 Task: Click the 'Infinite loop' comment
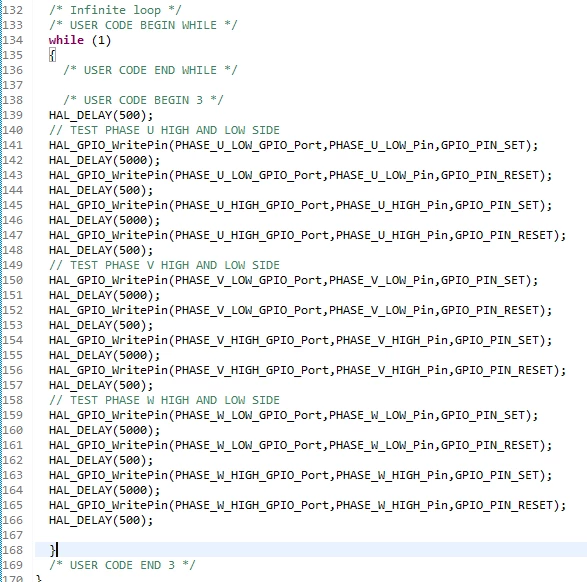point(115,10)
